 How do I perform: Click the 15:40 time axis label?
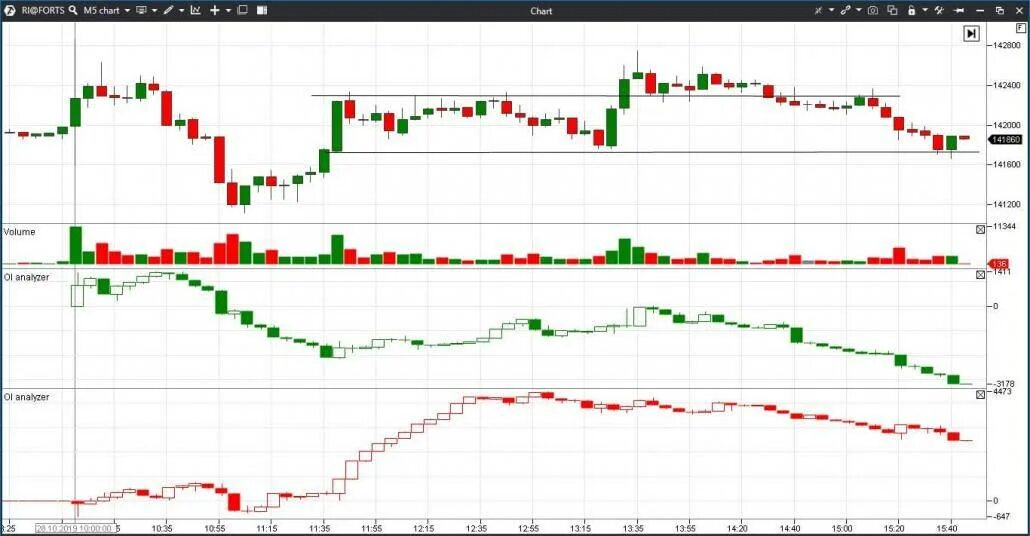coord(947,528)
